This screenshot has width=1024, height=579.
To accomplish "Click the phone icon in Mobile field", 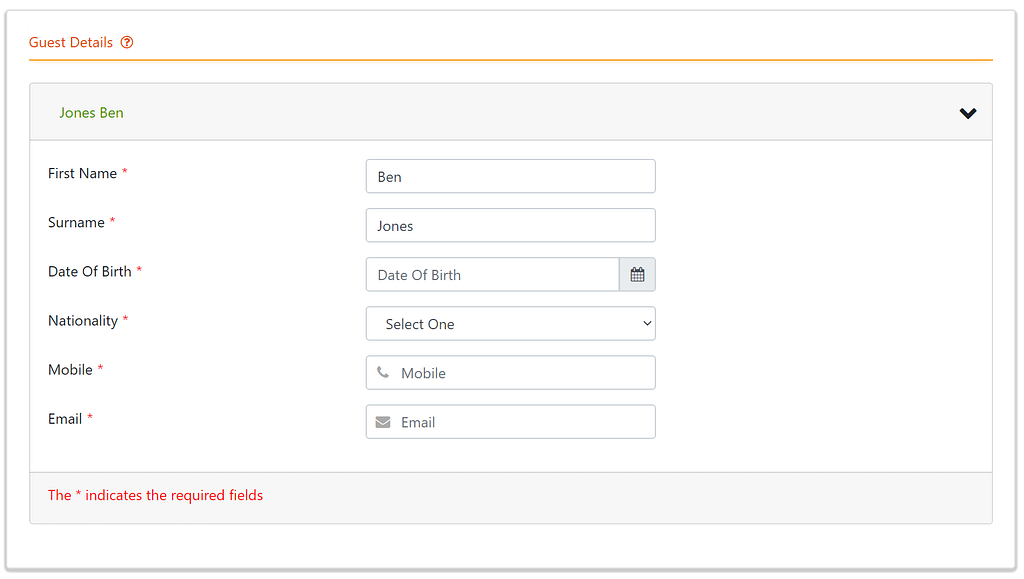I will click(383, 373).
